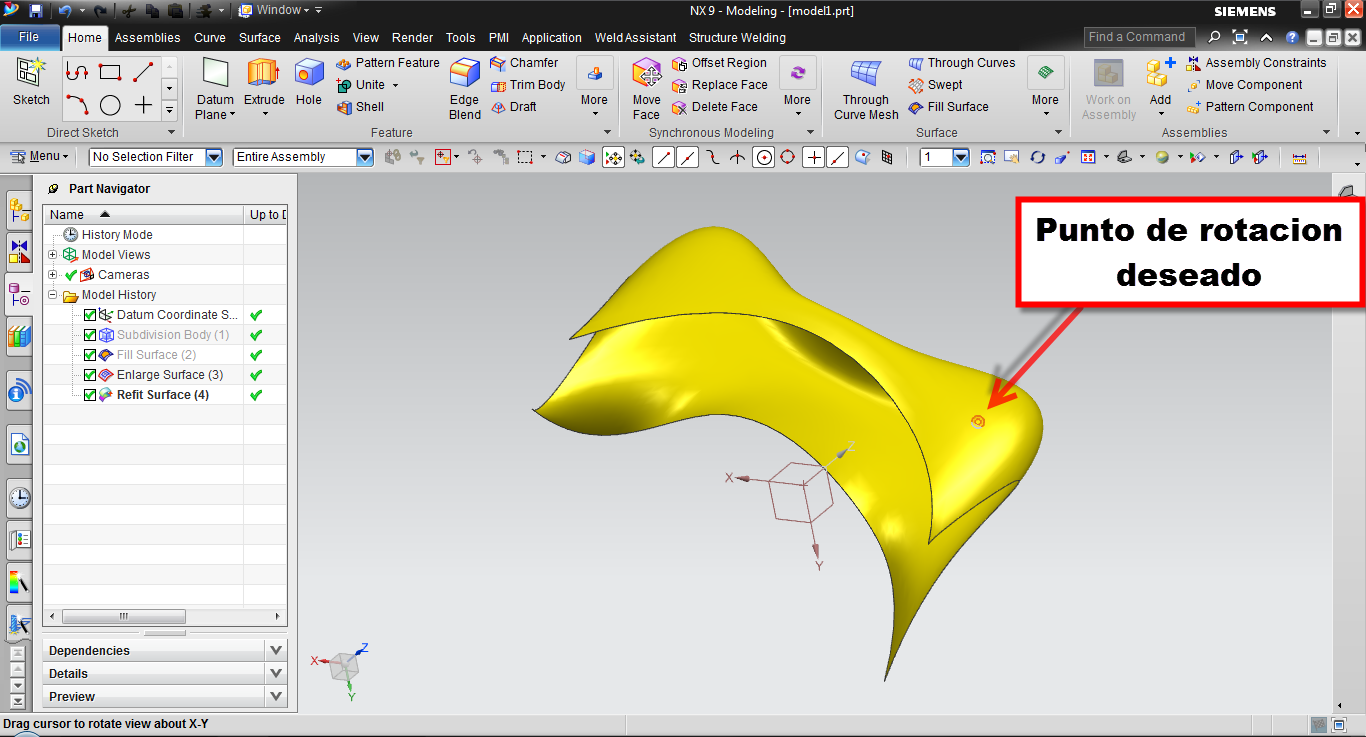Choose the Shell command
The height and width of the screenshot is (737, 1366).
point(360,107)
